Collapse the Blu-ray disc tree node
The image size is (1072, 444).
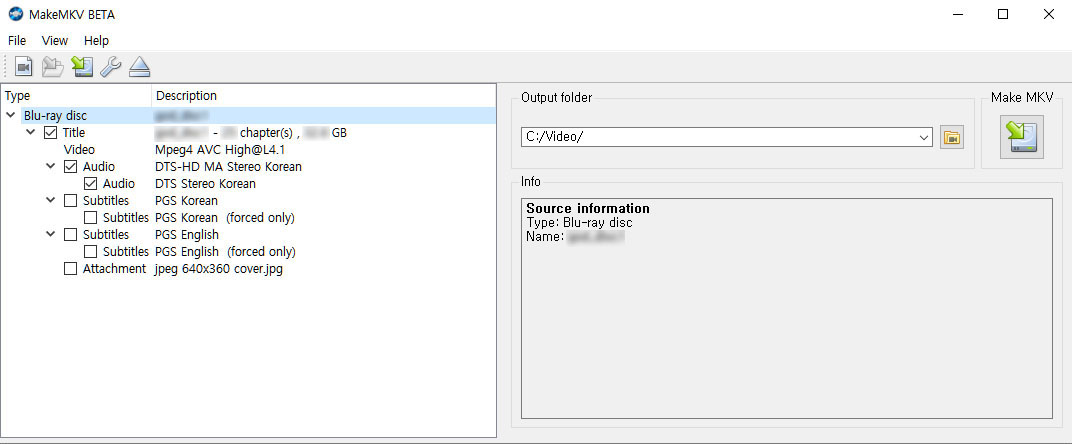click(x=10, y=116)
